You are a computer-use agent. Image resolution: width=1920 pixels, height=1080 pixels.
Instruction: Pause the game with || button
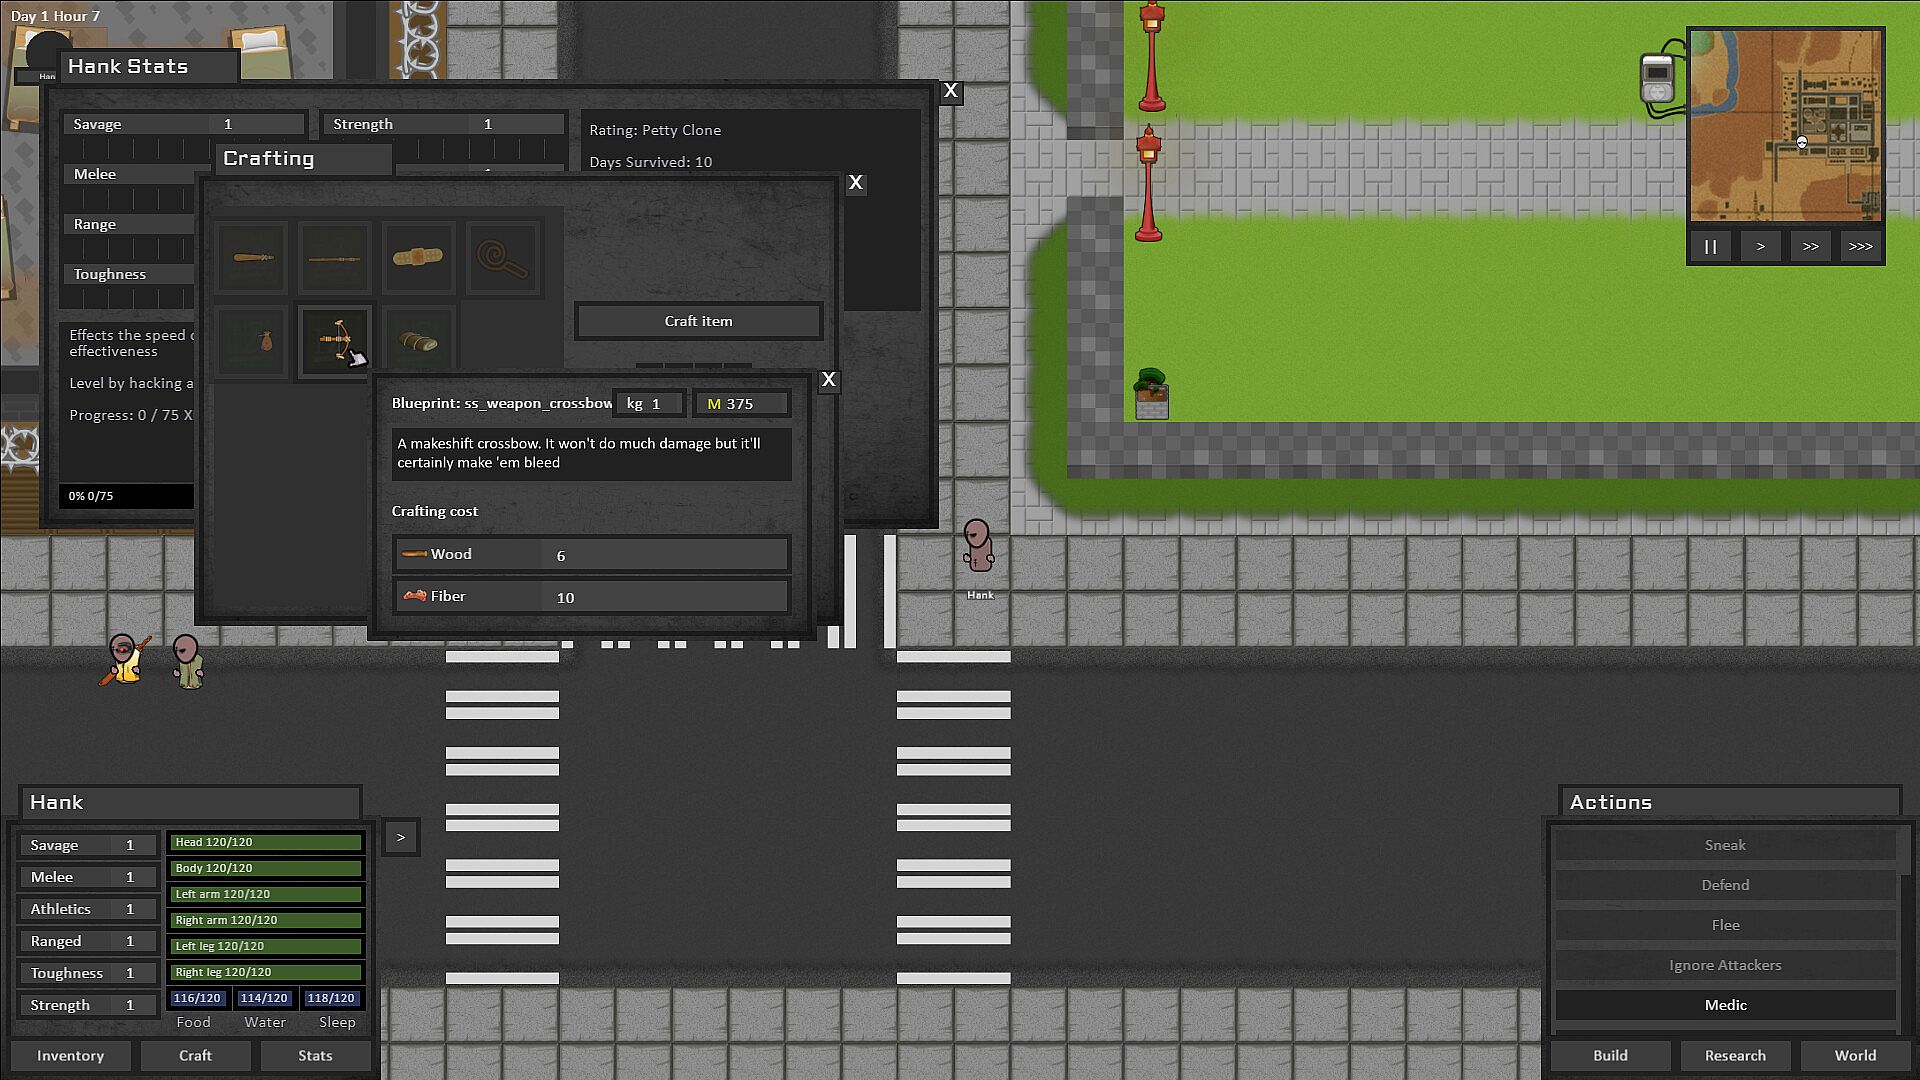pyautogui.click(x=1711, y=247)
